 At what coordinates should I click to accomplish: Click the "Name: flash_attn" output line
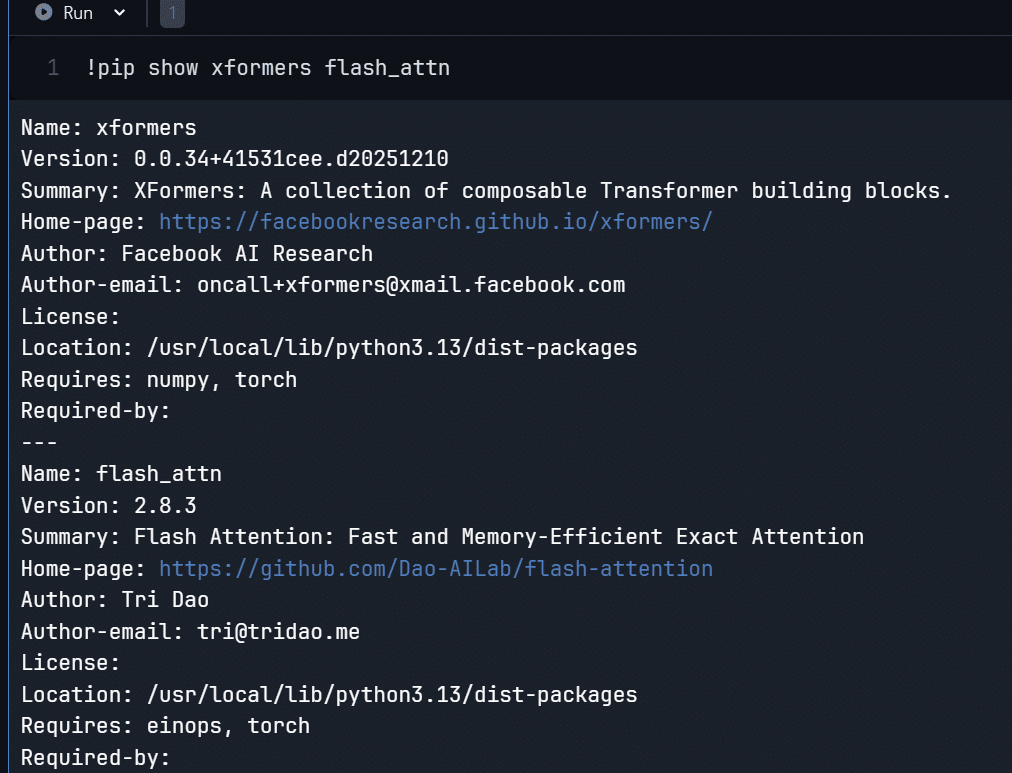[121, 473]
